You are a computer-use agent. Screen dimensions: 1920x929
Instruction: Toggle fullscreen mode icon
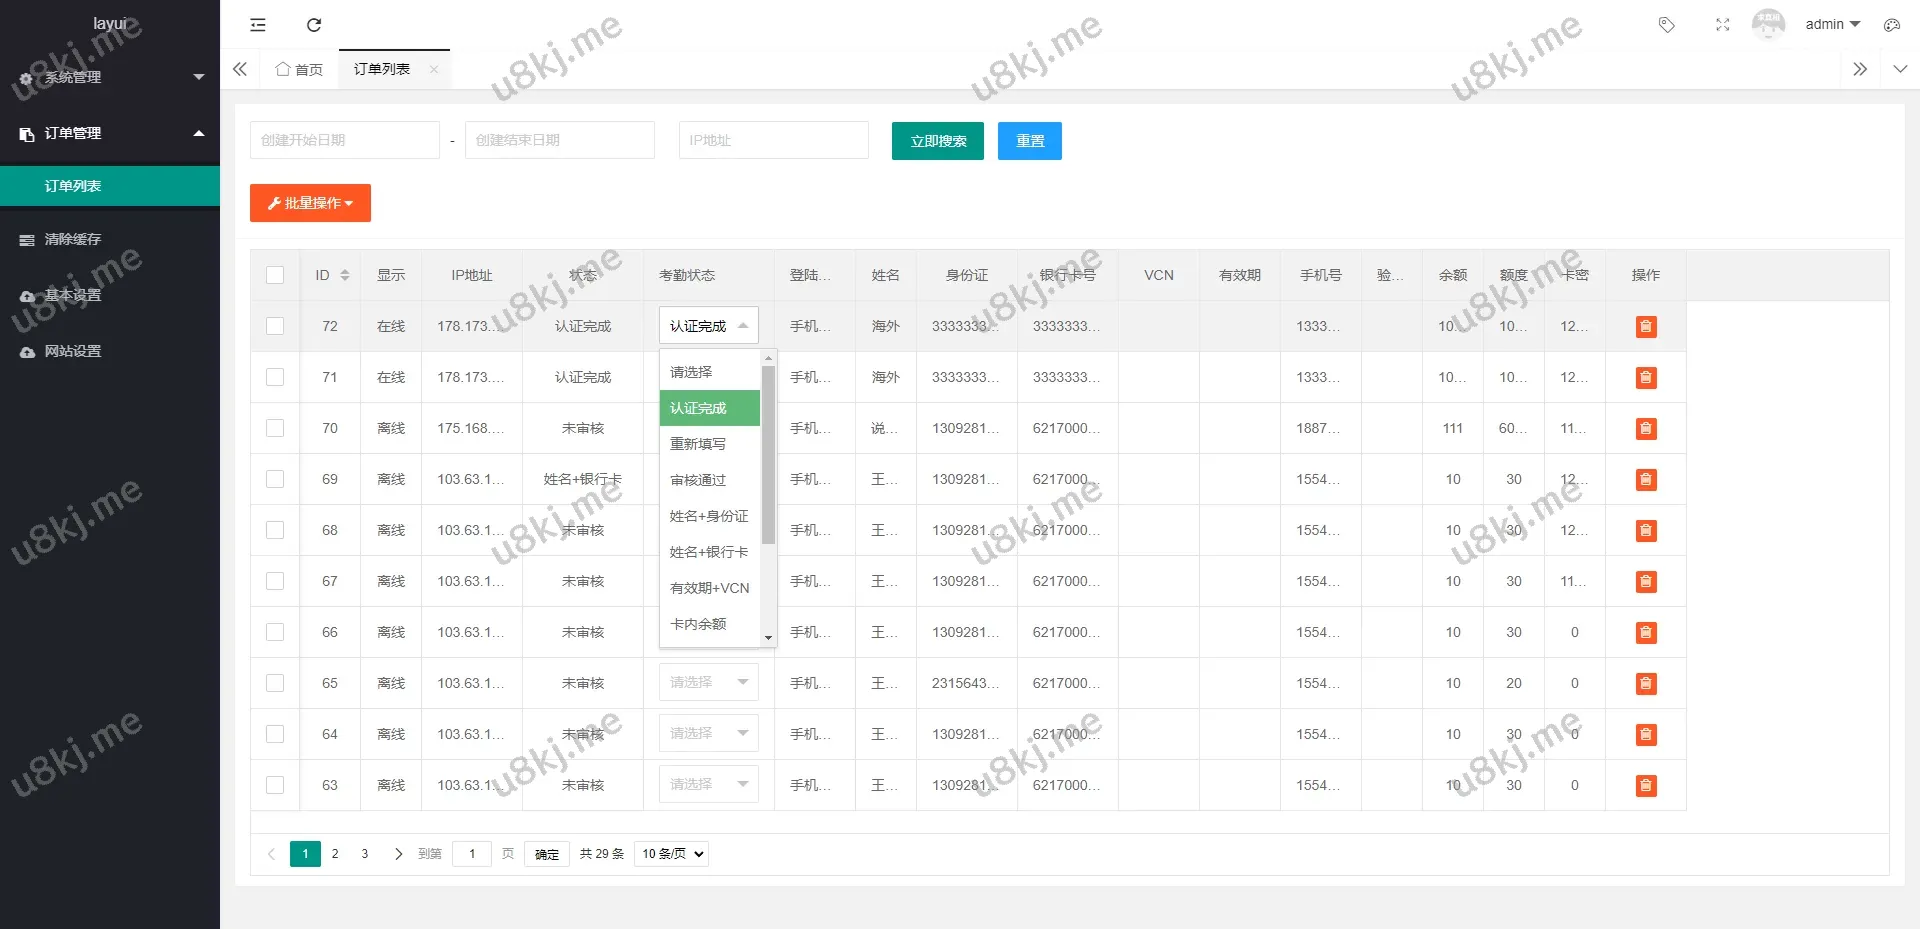point(1722,25)
